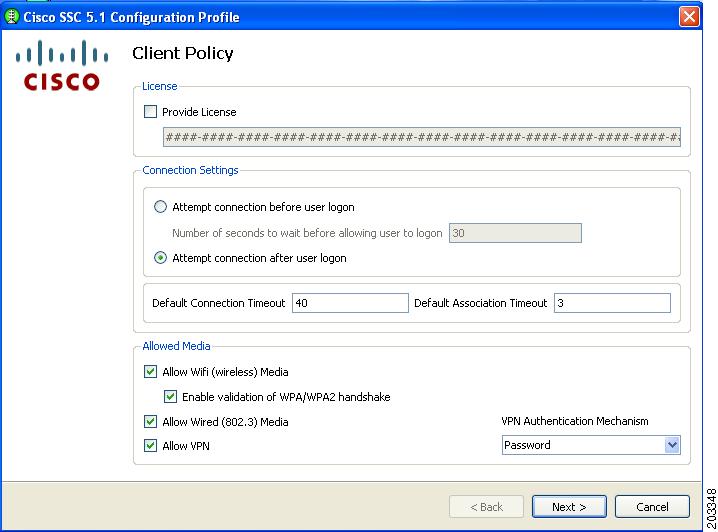Image resolution: width=718 pixels, height=532 pixels.
Task: Click the Next button
Action: coord(569,507)
